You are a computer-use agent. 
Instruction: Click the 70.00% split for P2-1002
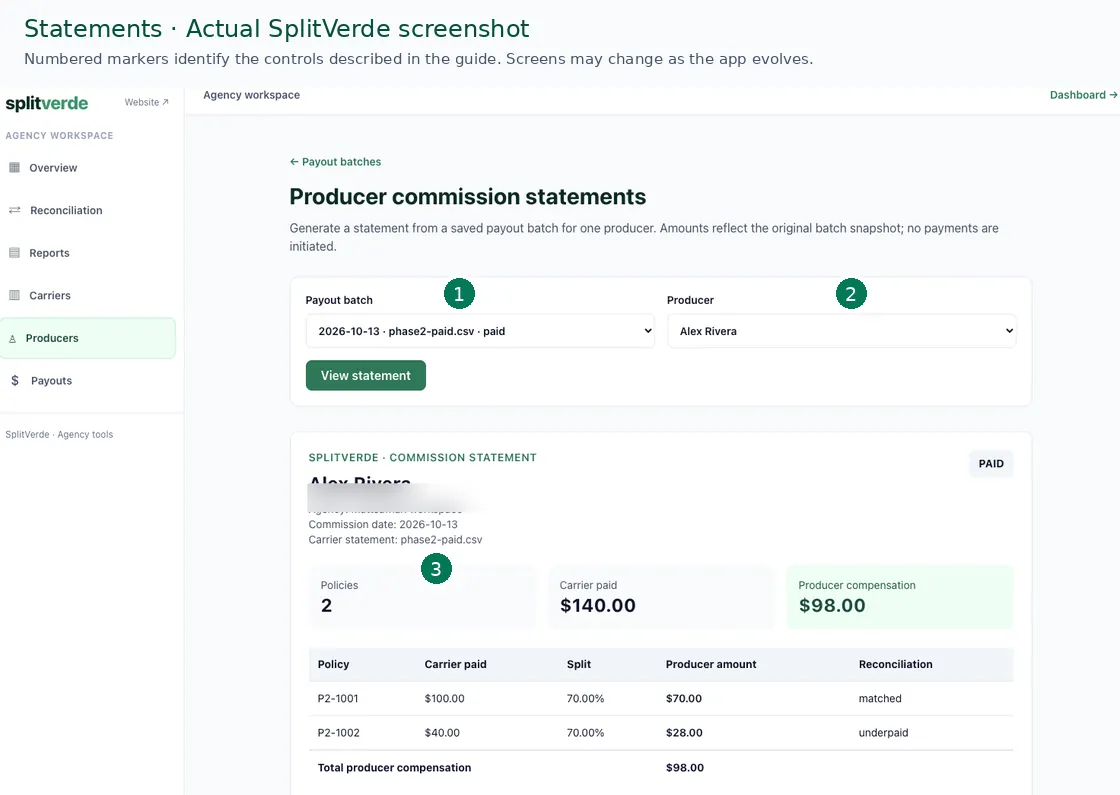586,733
